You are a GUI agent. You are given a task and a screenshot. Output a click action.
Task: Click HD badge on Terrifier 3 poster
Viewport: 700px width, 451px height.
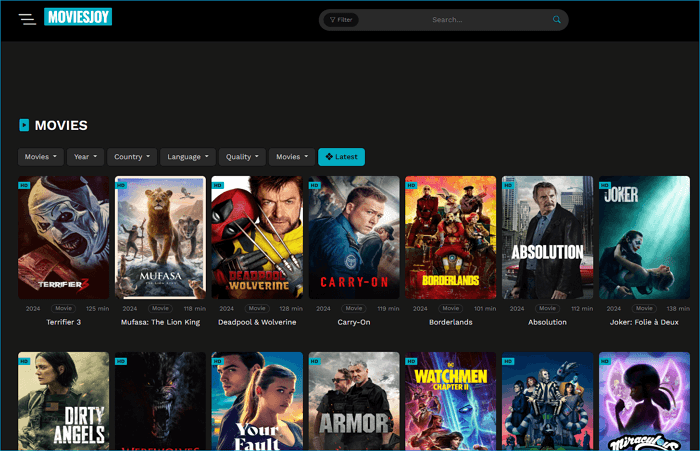(x=24, y=185)
